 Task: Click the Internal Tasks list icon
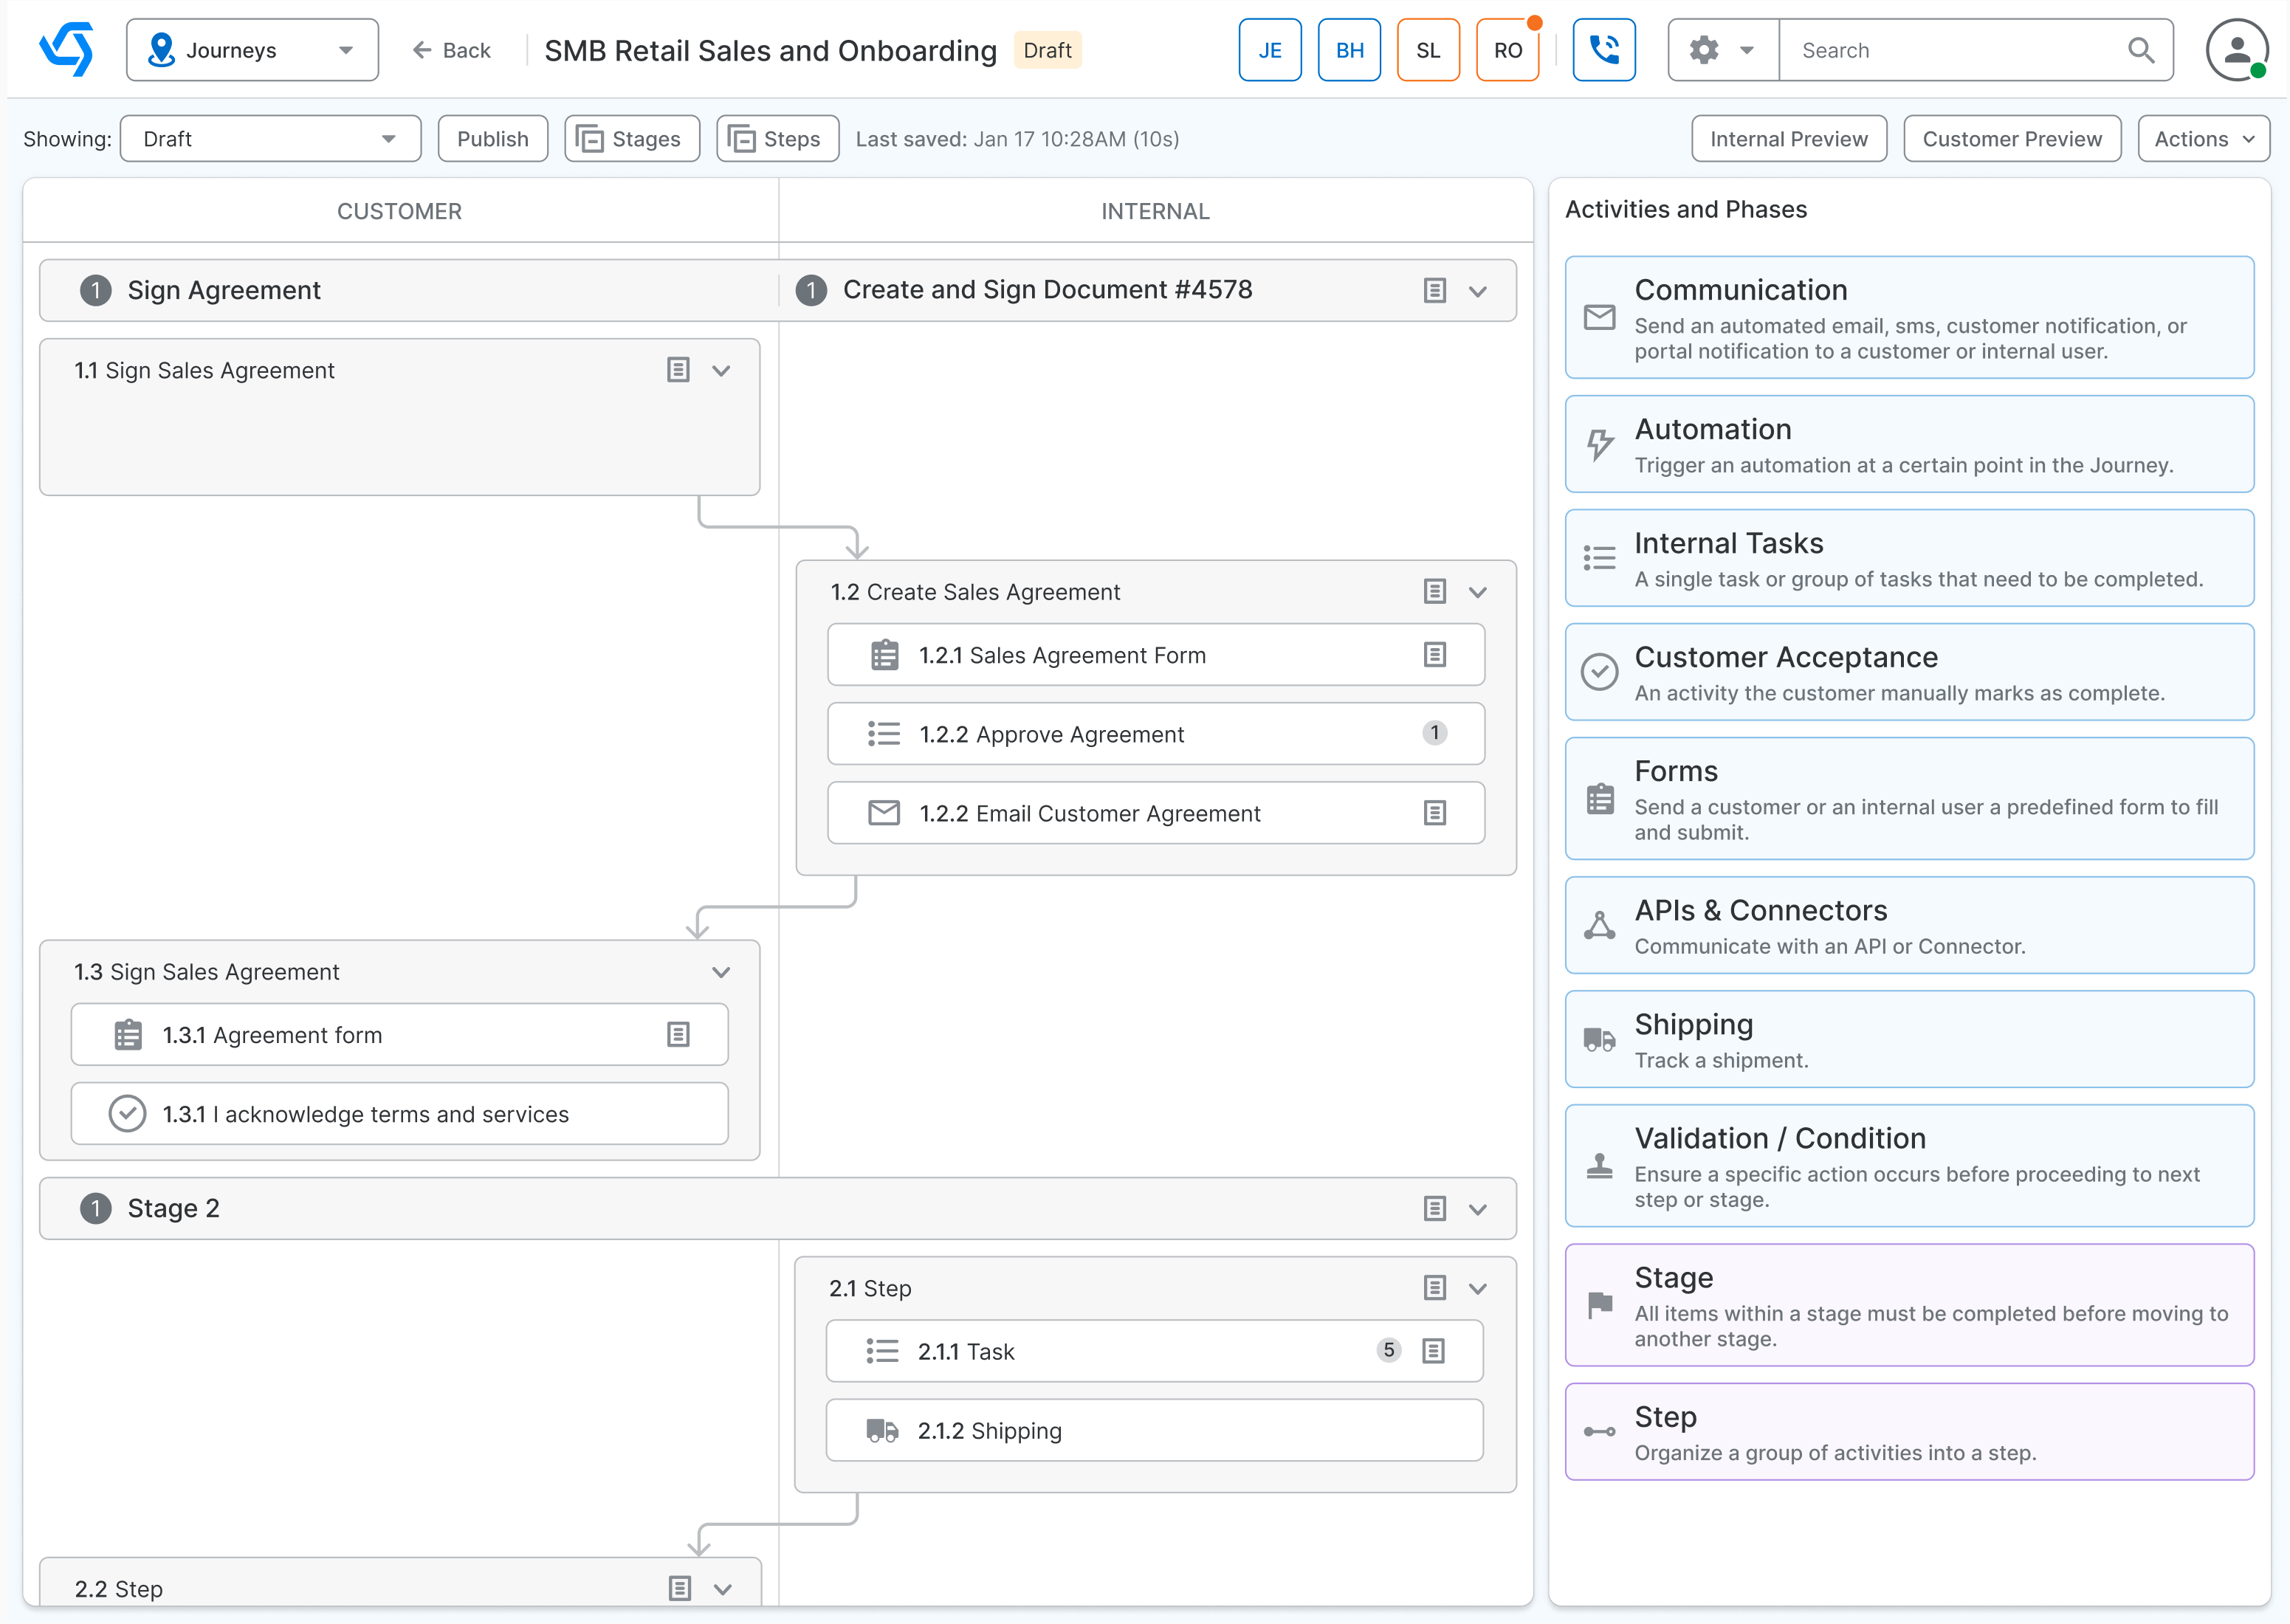tap(1599, 558)
